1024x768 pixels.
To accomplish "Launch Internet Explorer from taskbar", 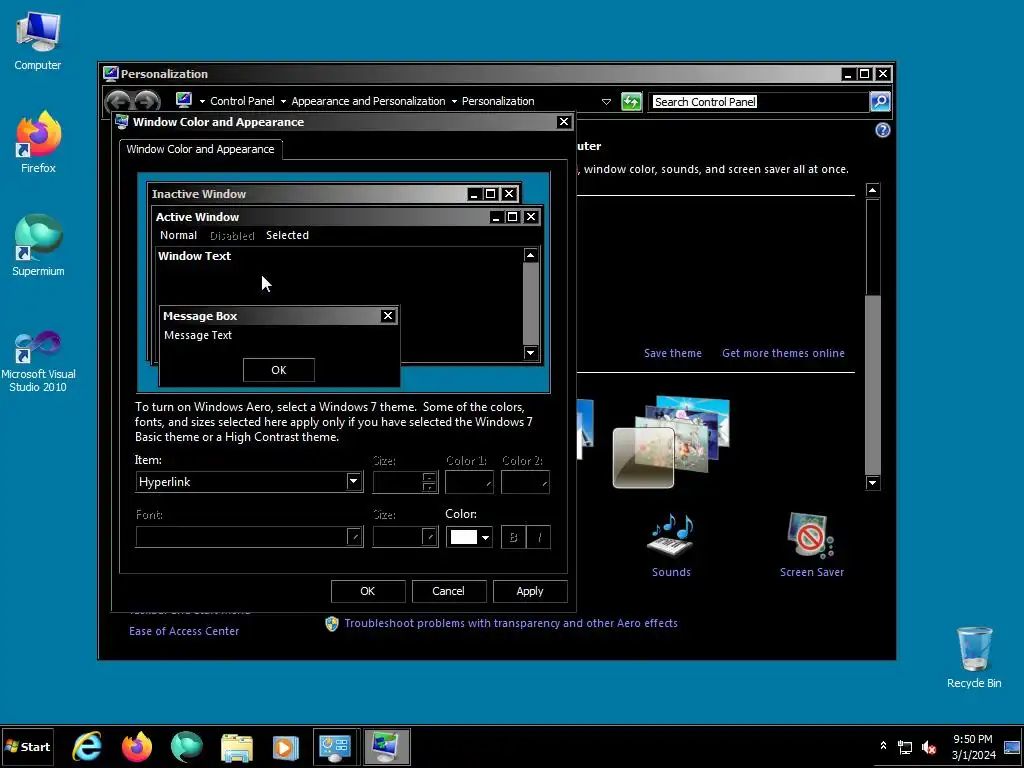I will pyautogui.click(x=87, y=746).
